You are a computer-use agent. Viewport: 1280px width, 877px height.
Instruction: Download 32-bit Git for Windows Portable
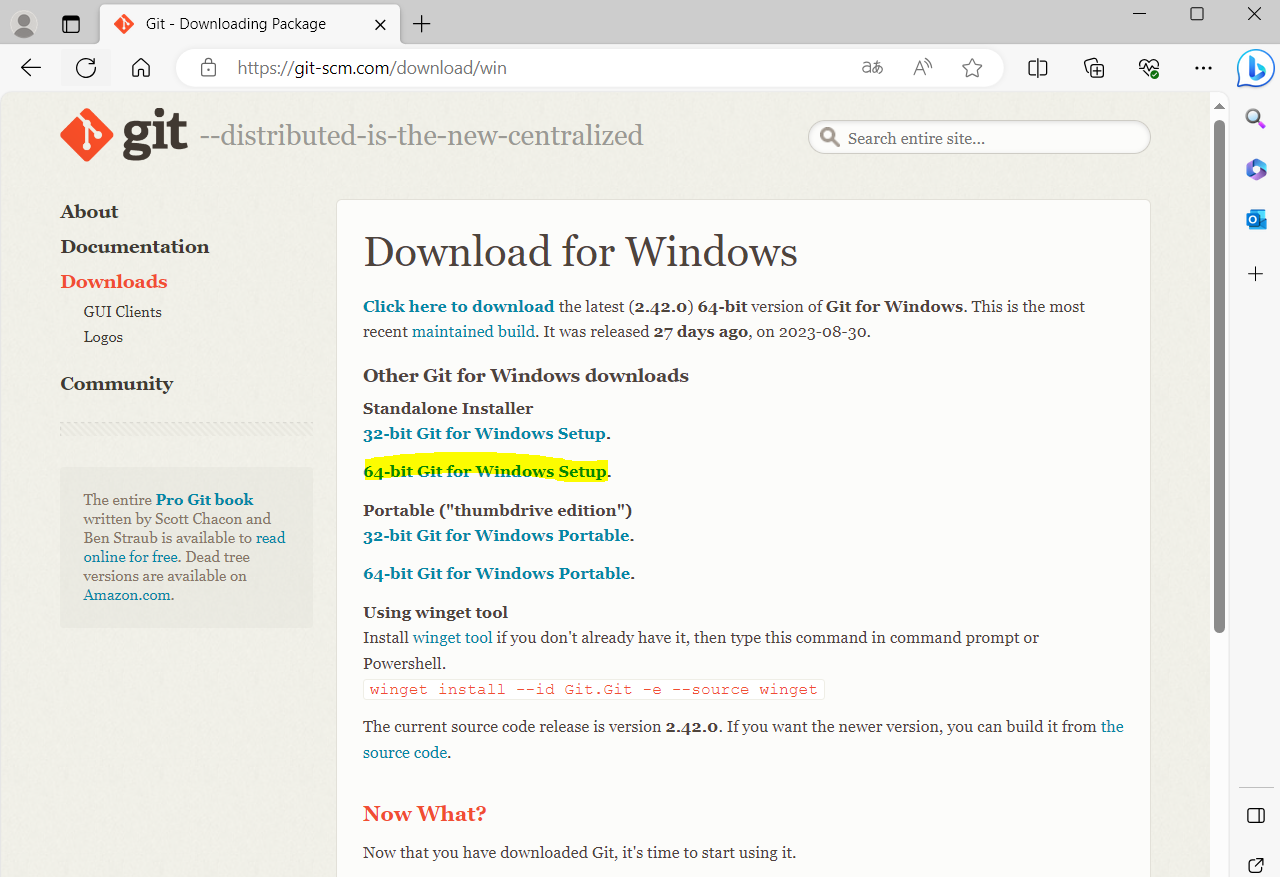click(x=496, y=535)
